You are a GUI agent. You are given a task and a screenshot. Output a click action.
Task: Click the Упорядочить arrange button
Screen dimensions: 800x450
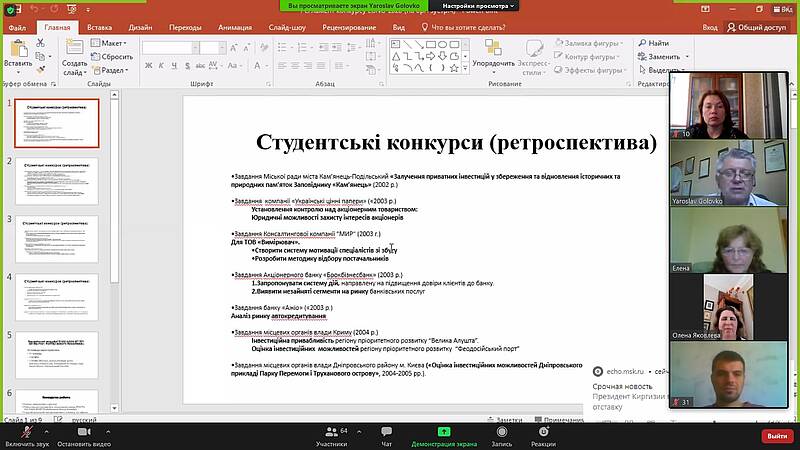tap(493, 56)
